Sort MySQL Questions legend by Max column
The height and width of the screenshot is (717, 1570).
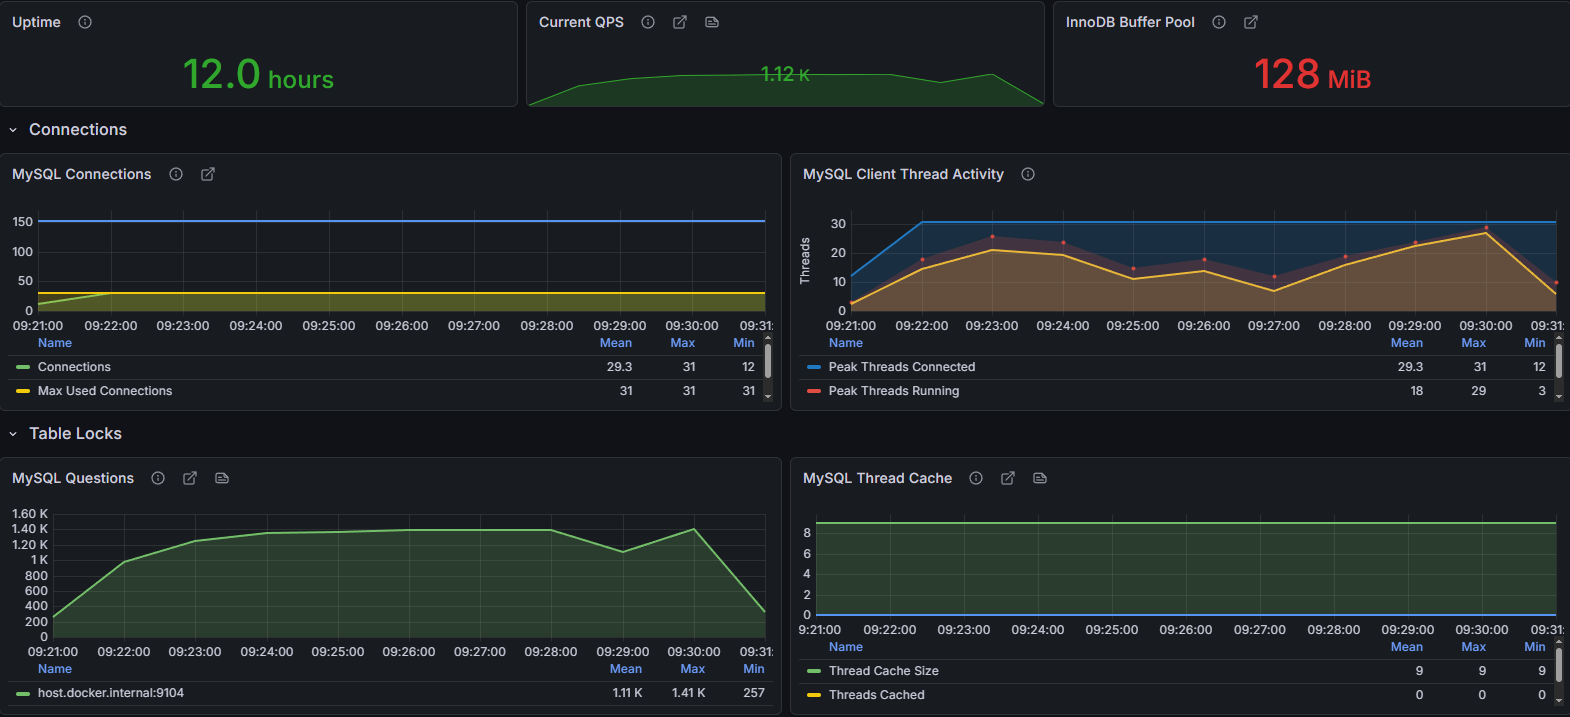pos(693,669)
